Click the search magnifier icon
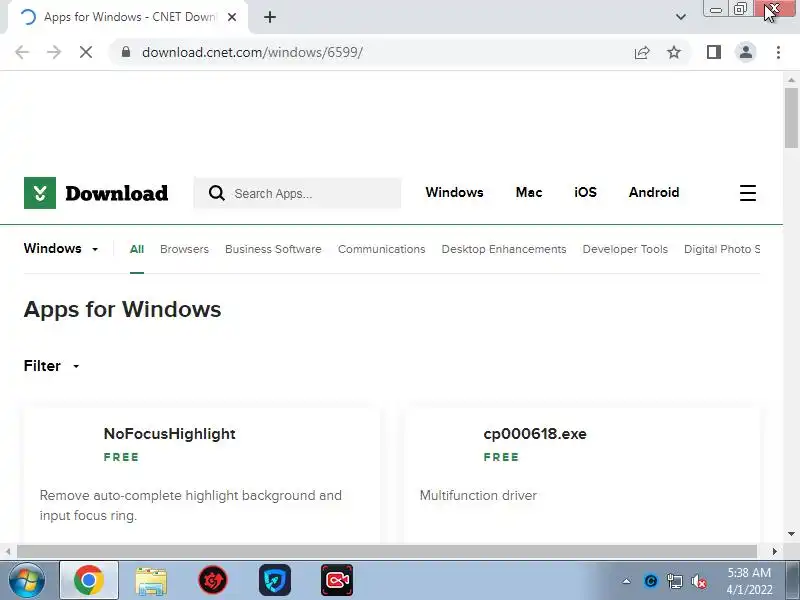Screen dimensions: 800x600 pos(217,193)
